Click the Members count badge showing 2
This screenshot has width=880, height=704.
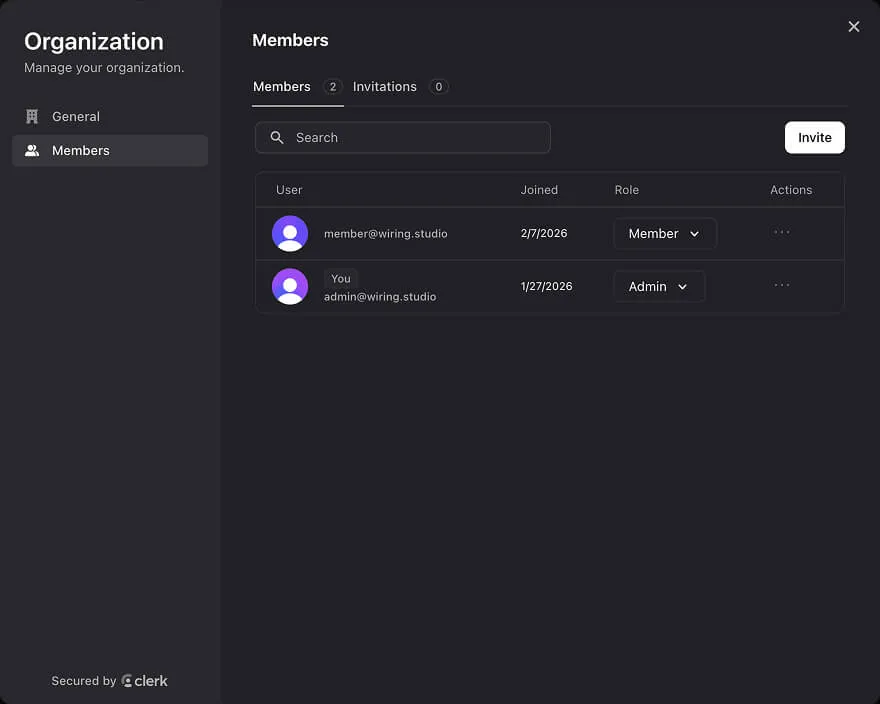[332, 87]
